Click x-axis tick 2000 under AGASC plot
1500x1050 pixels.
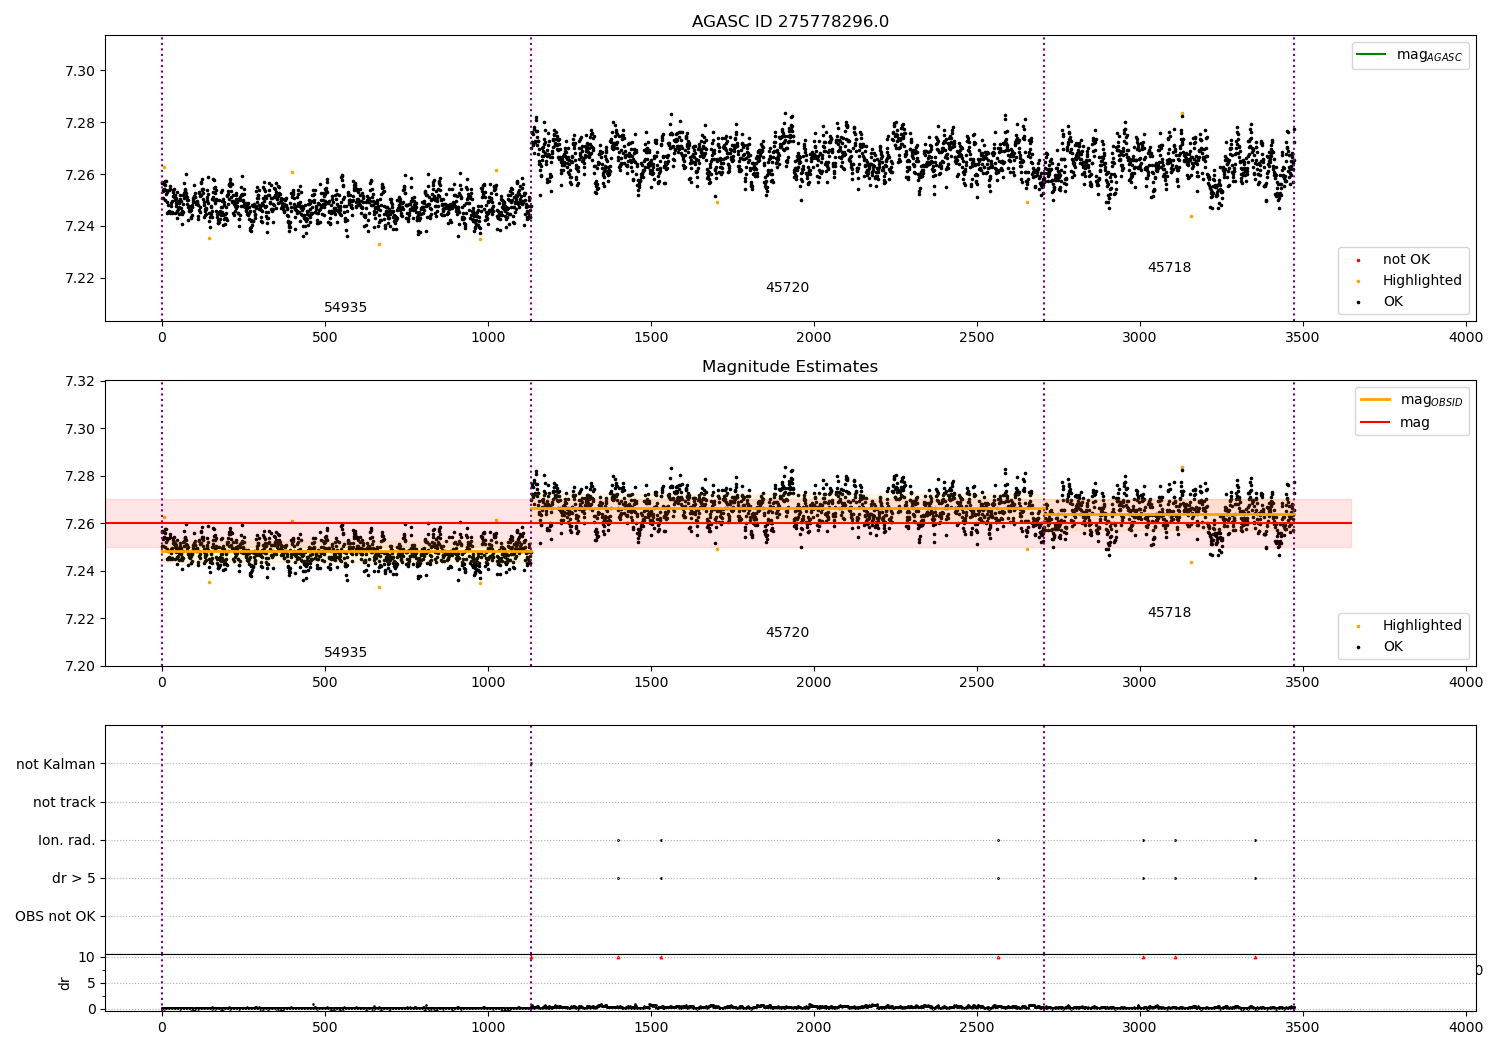pyautogui.click(x=814, y=338)
